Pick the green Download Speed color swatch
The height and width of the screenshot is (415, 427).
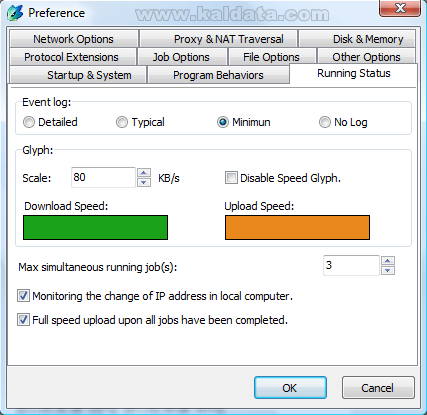pyautogui.click(x=95, y=227)
